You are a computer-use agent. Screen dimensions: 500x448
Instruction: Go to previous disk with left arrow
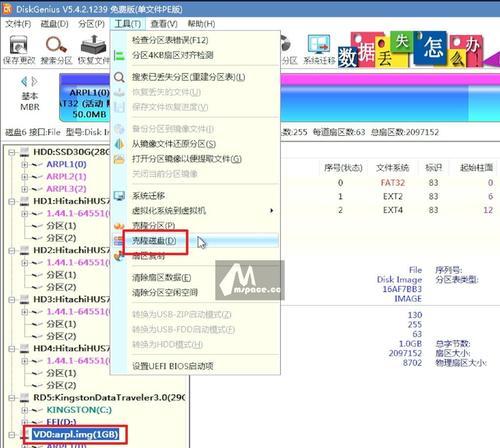point(24,81)
